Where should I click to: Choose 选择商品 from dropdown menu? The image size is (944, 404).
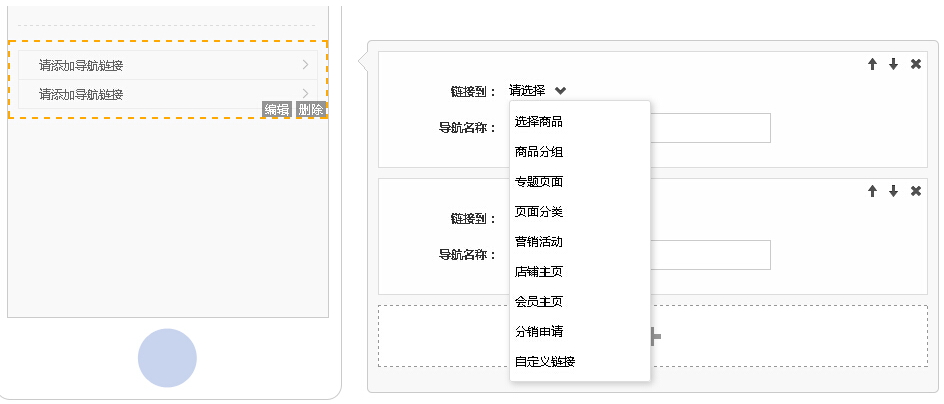[x=539, y=122]
